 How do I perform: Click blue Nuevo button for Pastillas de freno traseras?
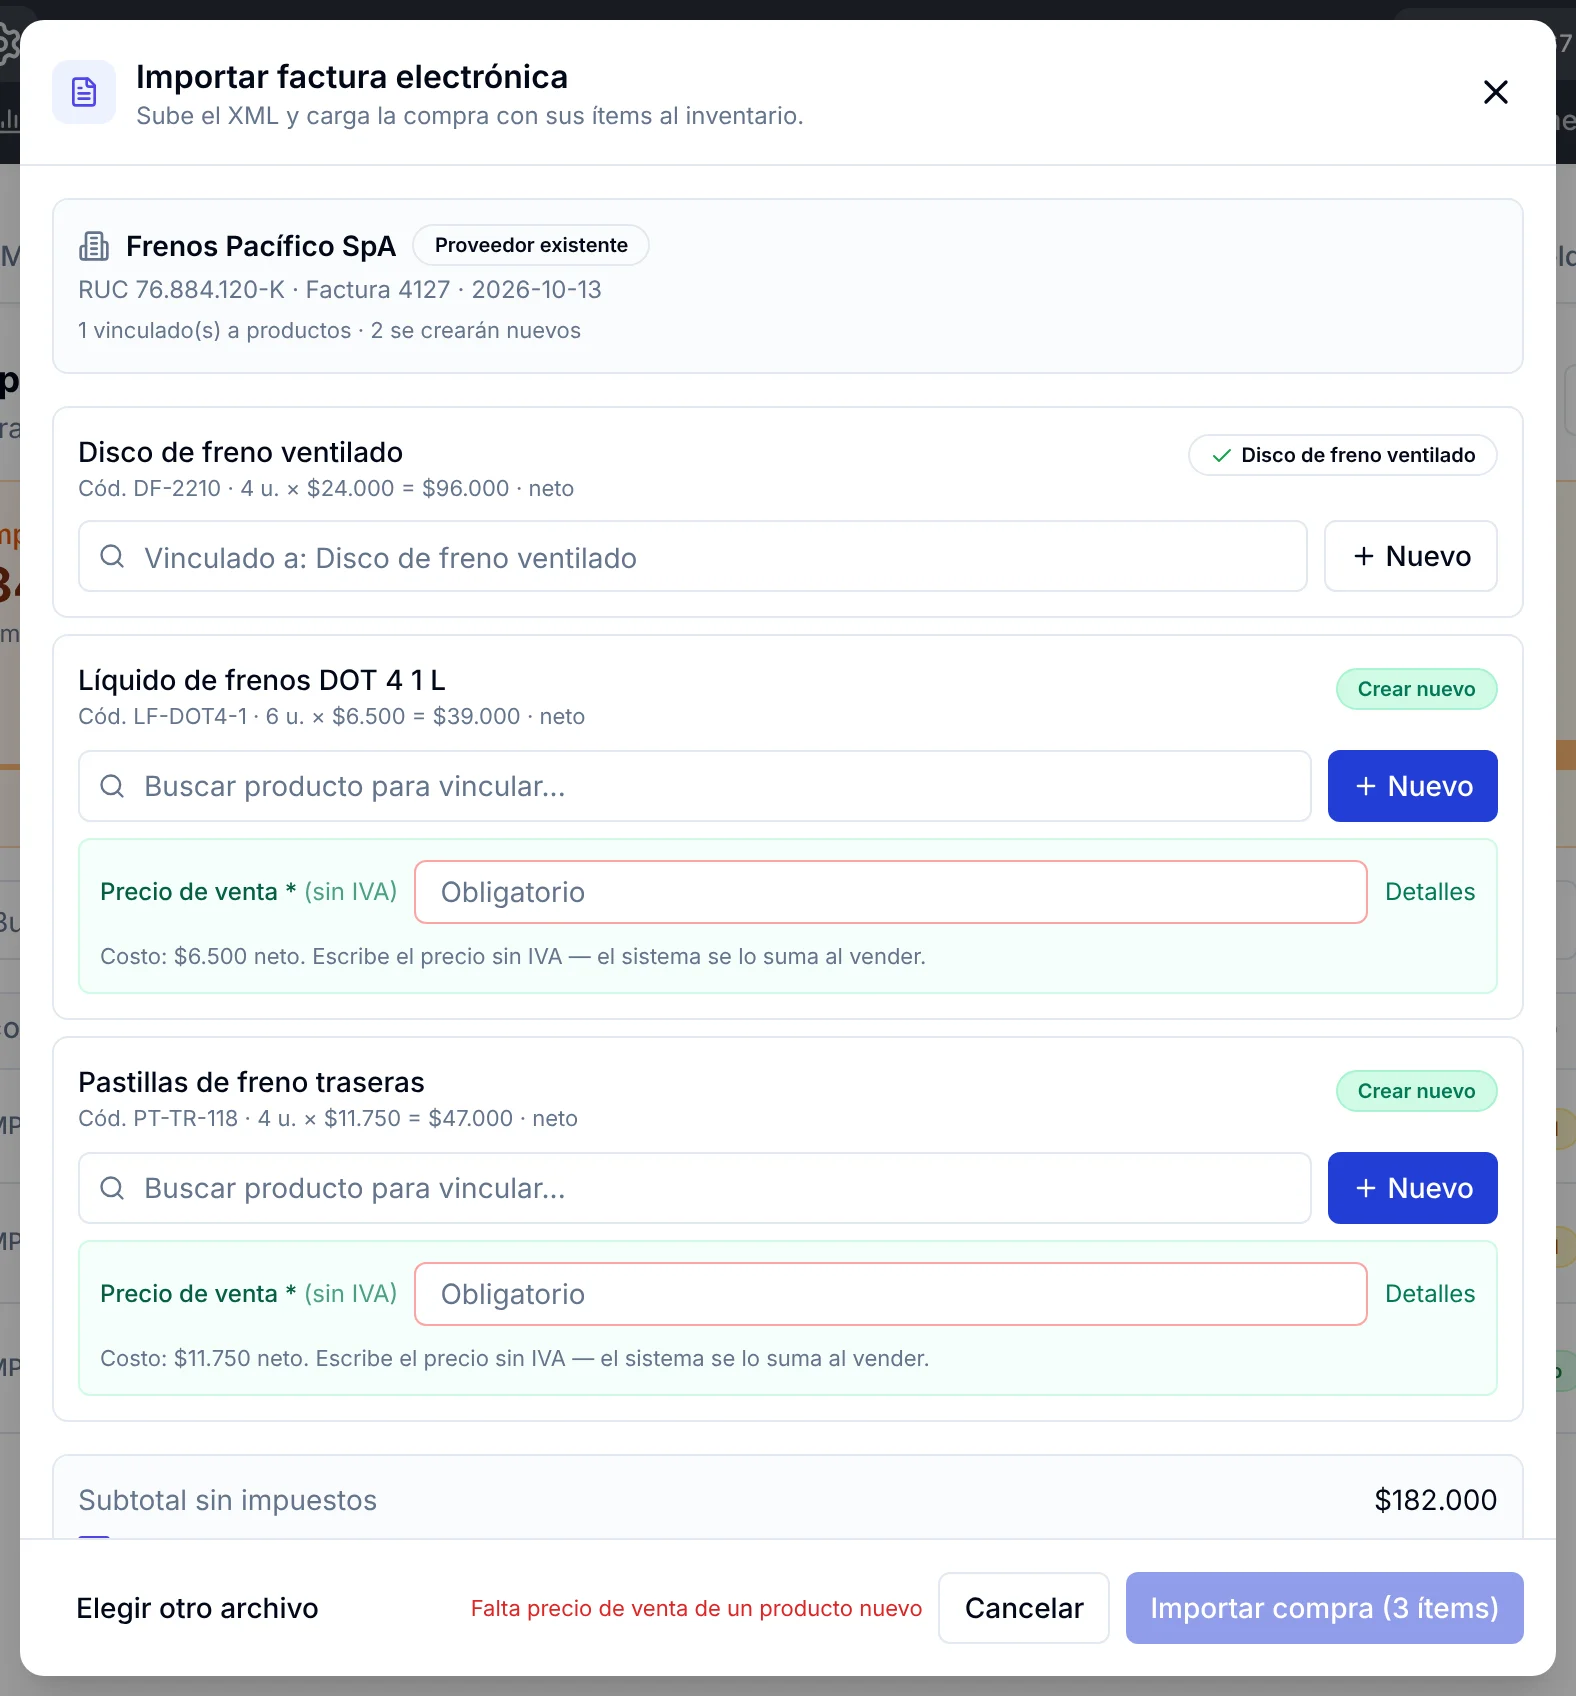(x=1412, y=1188)
